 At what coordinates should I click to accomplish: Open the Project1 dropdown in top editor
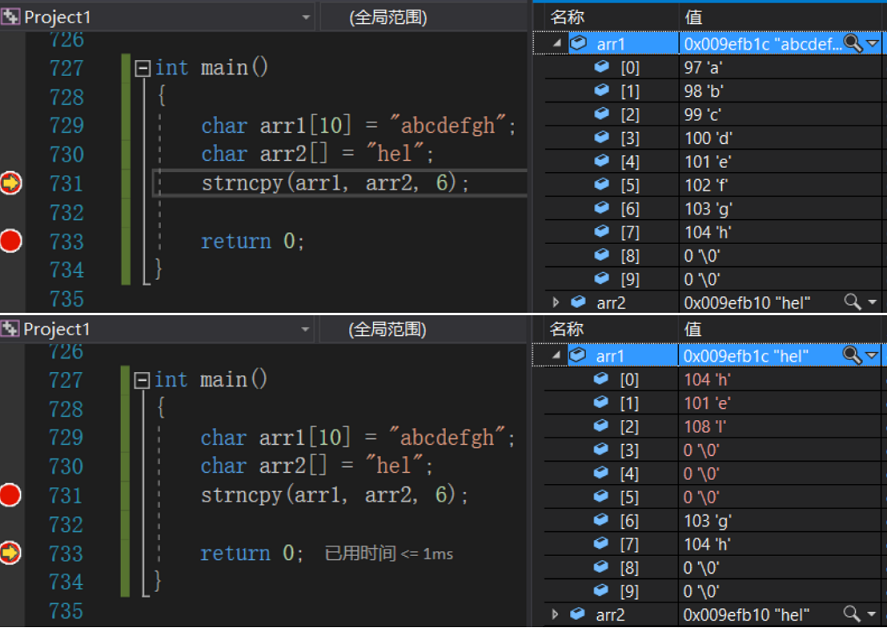point(306,18)
